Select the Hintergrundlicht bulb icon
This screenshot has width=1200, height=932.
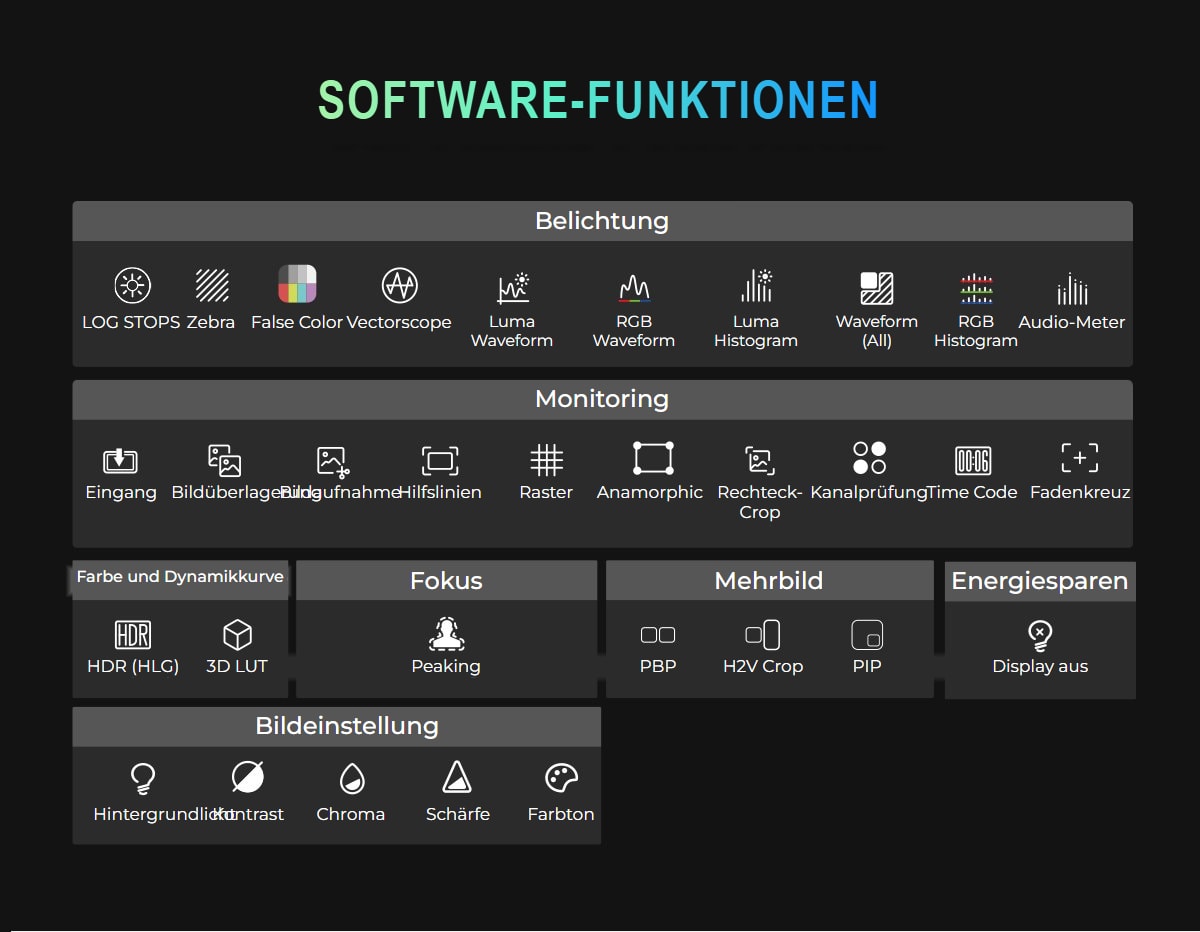[x=143, y=779]
